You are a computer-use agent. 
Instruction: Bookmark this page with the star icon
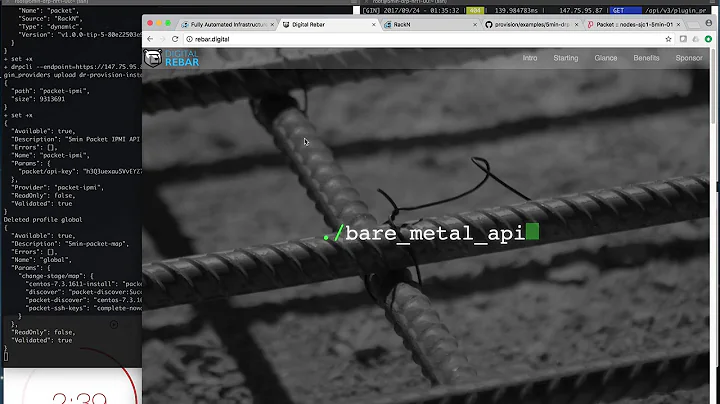tap(669, 39)
